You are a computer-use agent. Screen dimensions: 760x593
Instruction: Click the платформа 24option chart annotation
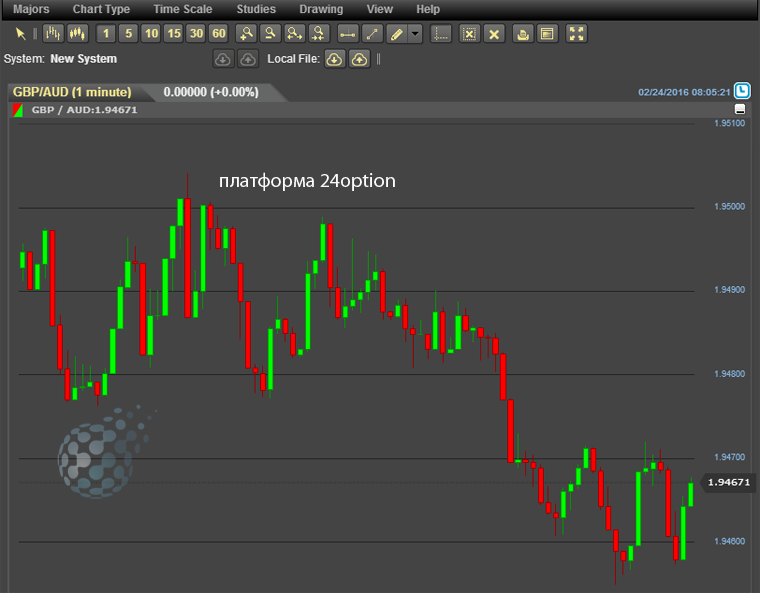click(307, 181)
